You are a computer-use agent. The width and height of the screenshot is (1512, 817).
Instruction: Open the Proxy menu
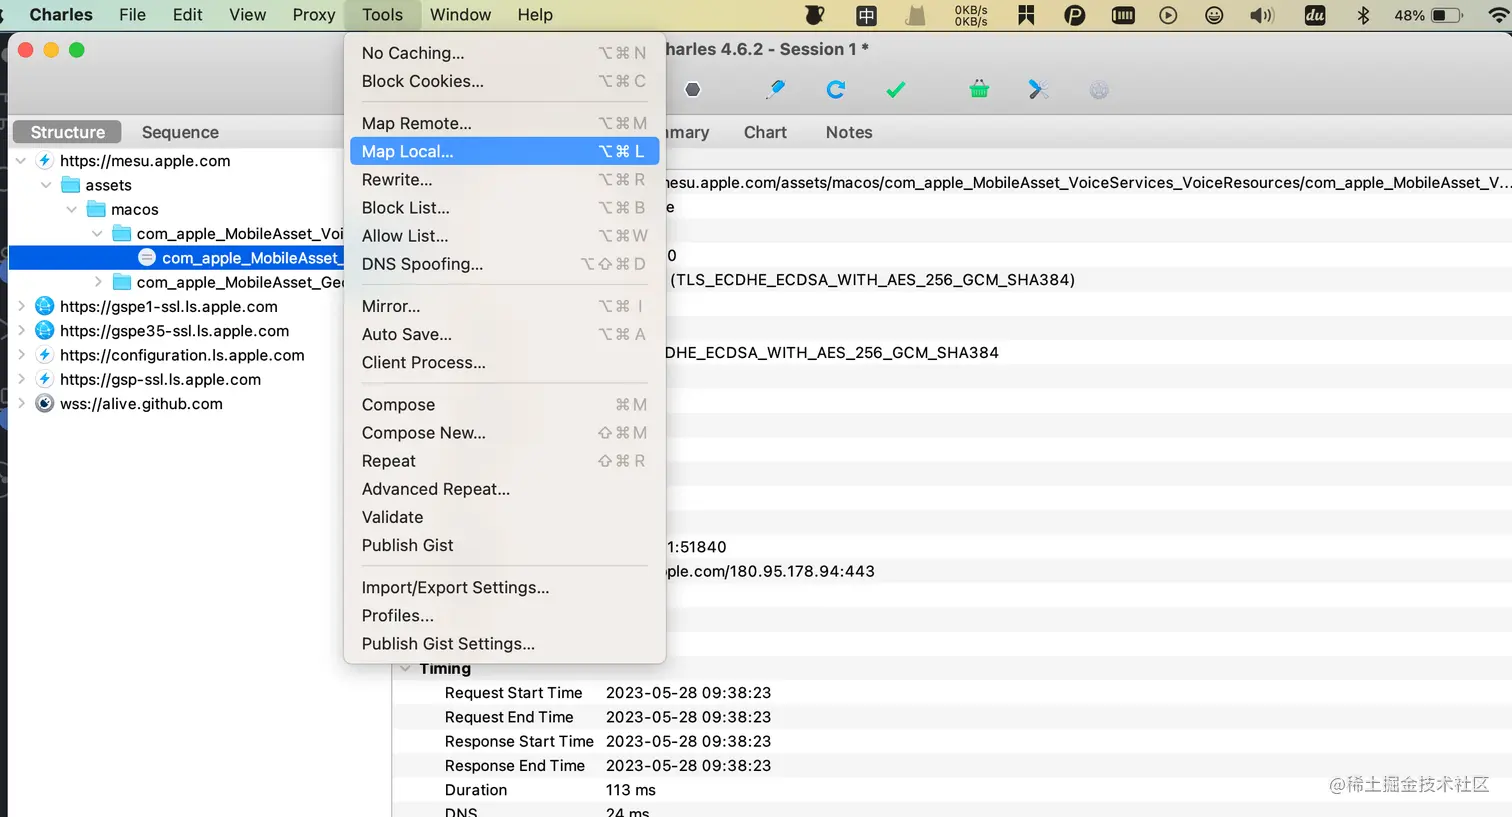[x=314, y=15]
